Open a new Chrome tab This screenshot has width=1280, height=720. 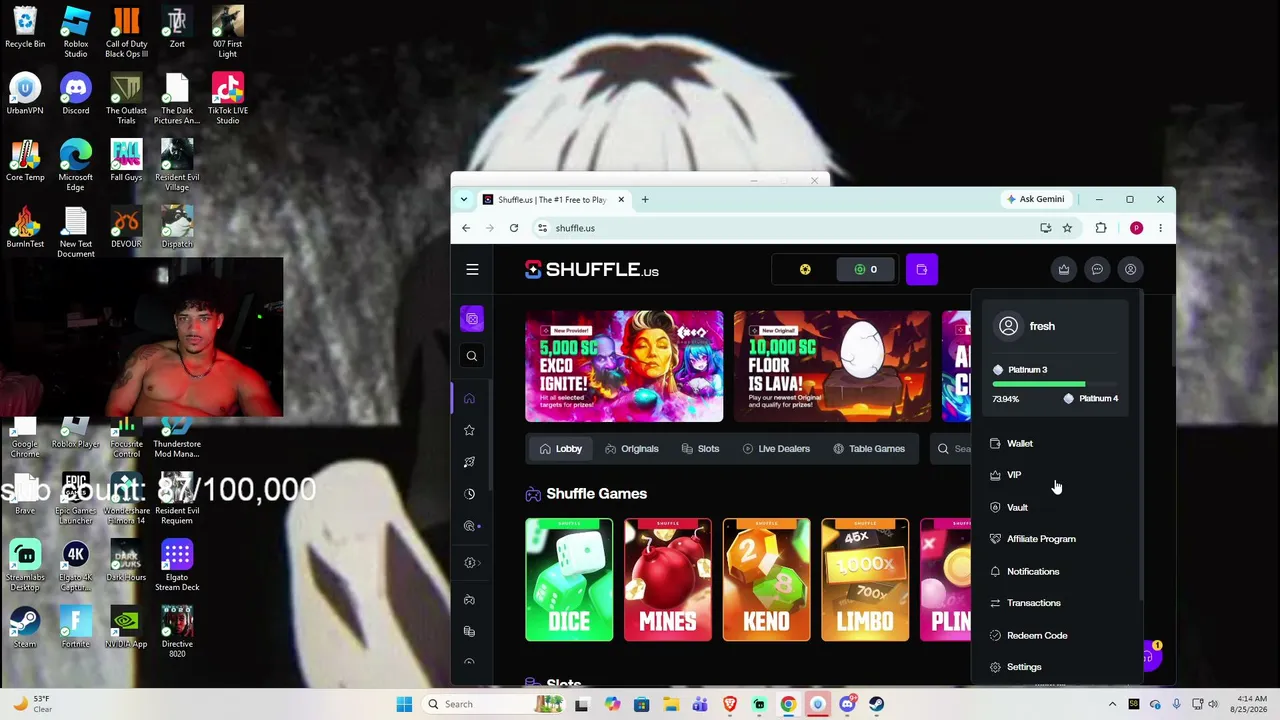pos(645,199)
